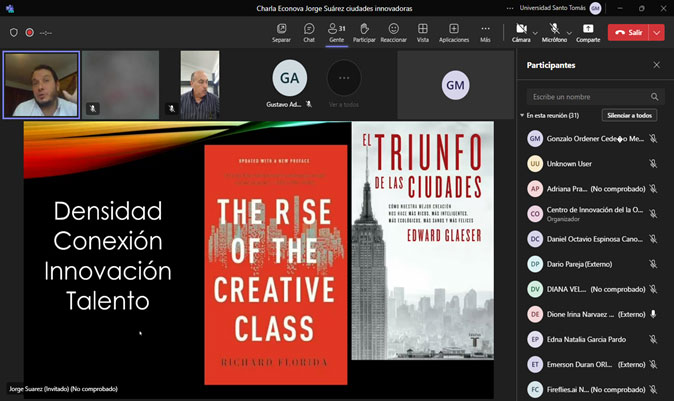Image resolution: width=674 pixels, height=401 pixels.
Task: Click the Separar pop-out icon
Action: point(281,32)
